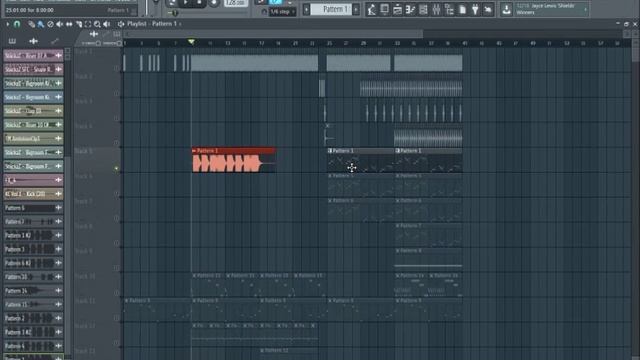The image size is (640, 360).
Task: Click the playlist horizontal scrollbar thumb
Action: pos(273,34)
